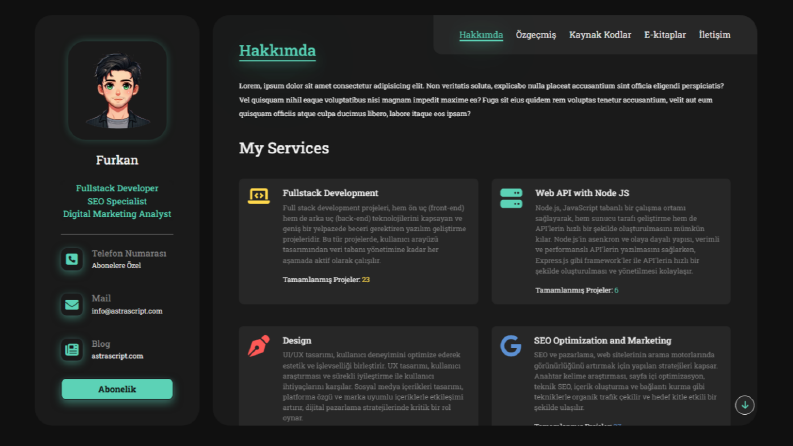
Task: Click the My Services heading
Action: pos(284,148)
